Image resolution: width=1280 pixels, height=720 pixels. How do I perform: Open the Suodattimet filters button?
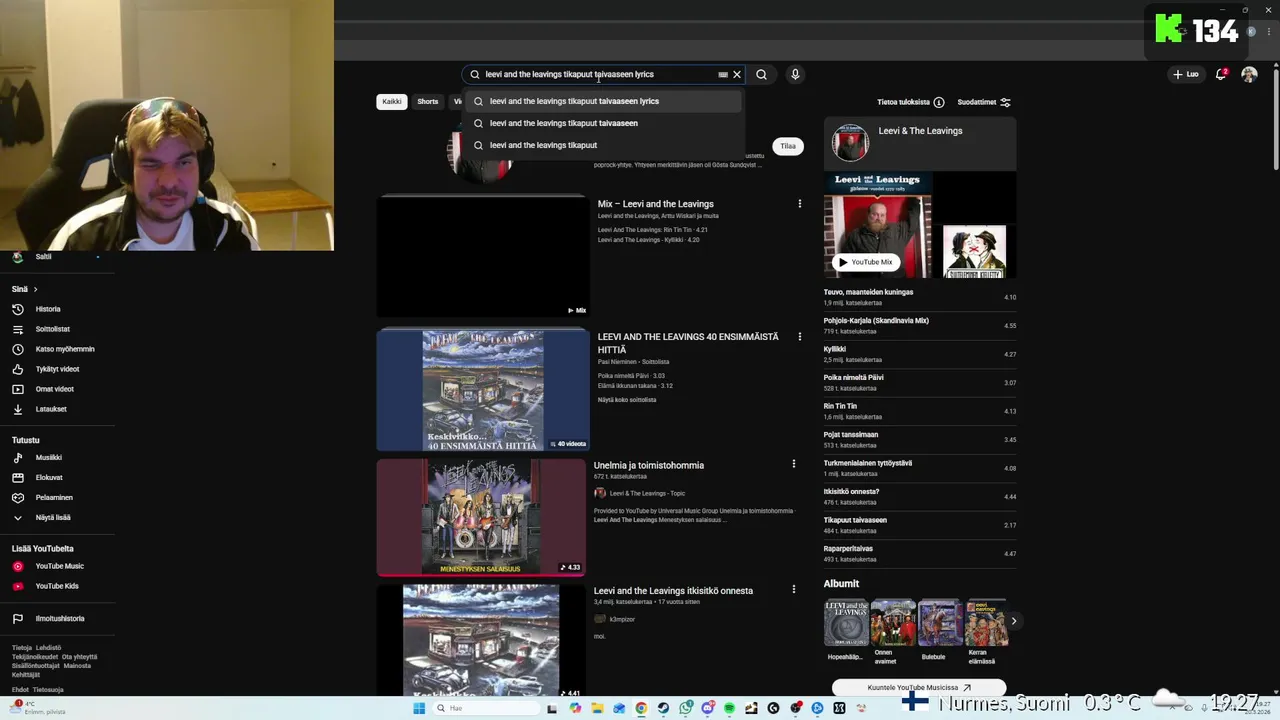984,102
